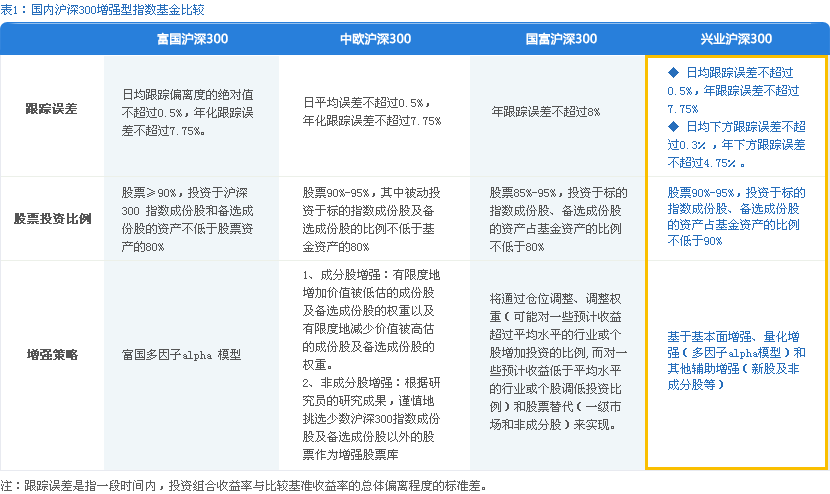Click the table title 表1：国内沪深300增强型指数基金比较
This screenshot has width=830, height=494.
pos(102,10)
